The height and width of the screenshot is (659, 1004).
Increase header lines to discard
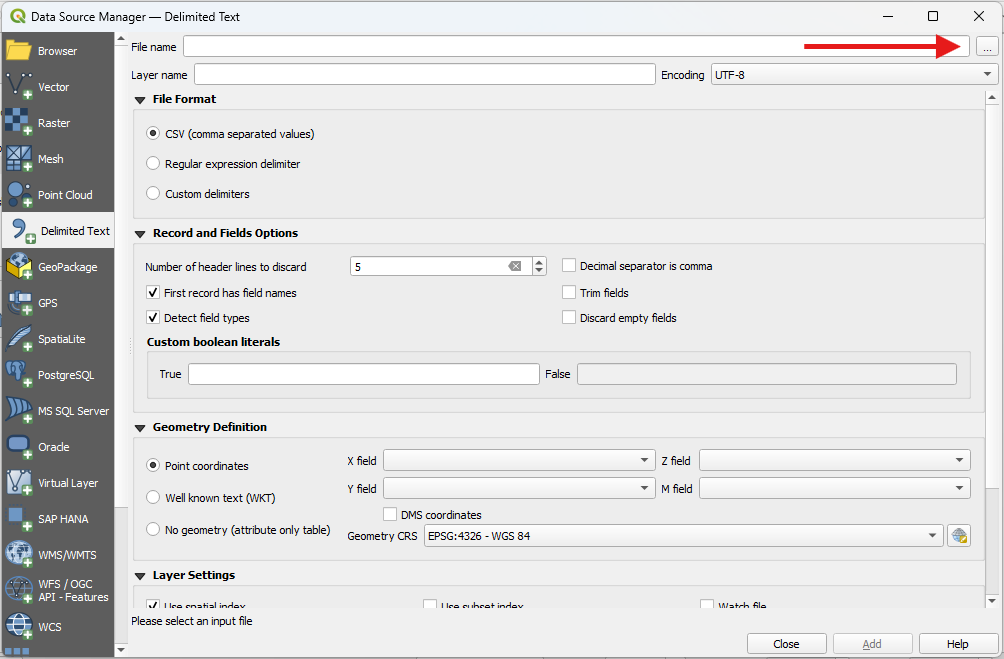[539, 262]
